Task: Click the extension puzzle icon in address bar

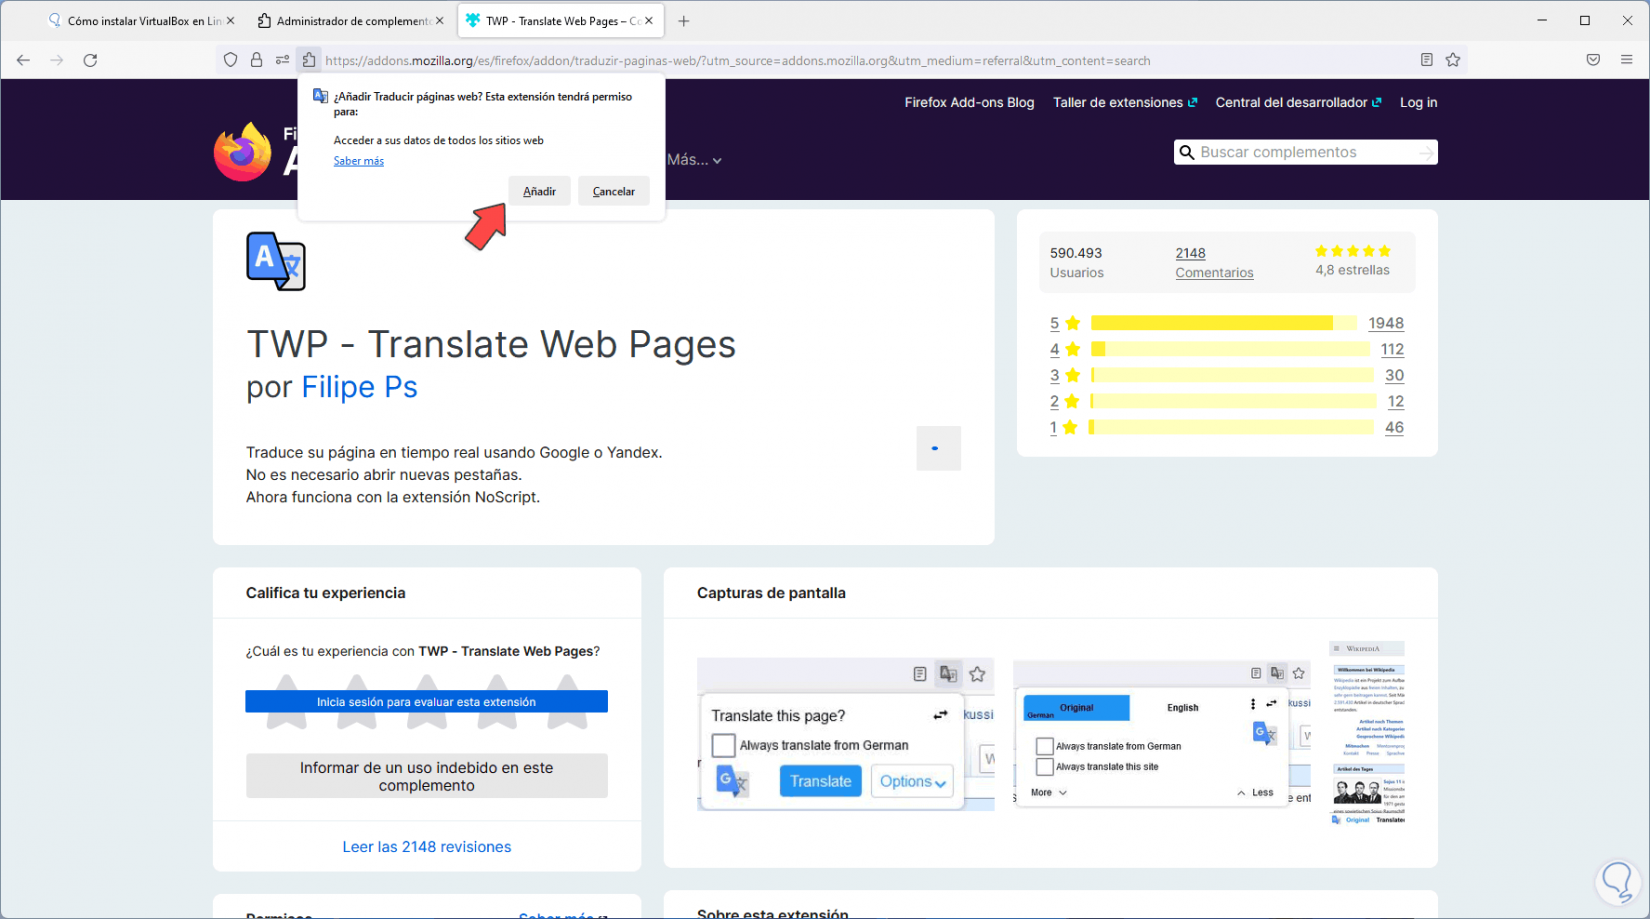Action: tap(309, 60)
